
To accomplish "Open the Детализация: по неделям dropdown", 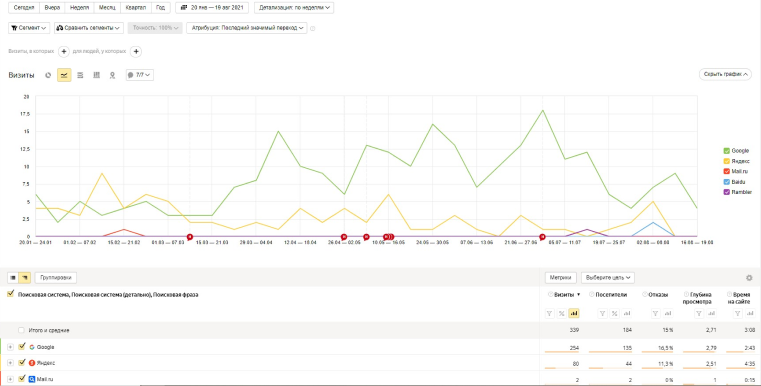I will (x=294, y=8).
